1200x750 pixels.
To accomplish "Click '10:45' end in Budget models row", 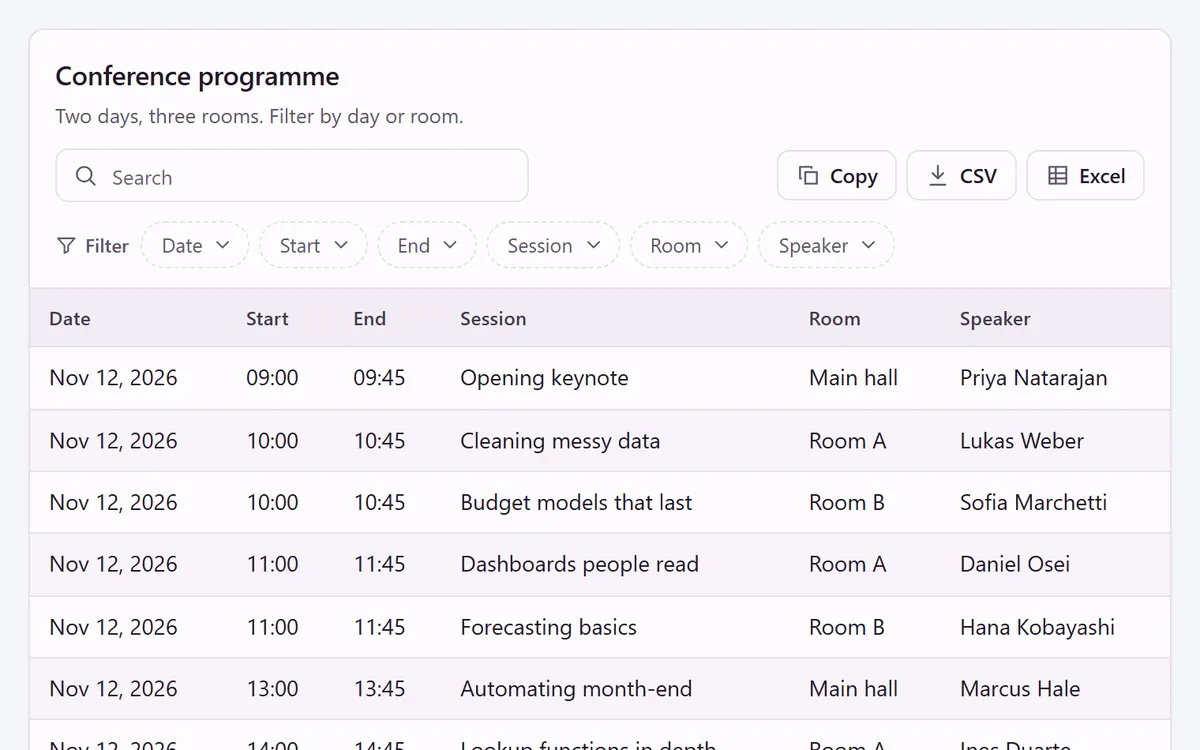I will tap(379, 503).
